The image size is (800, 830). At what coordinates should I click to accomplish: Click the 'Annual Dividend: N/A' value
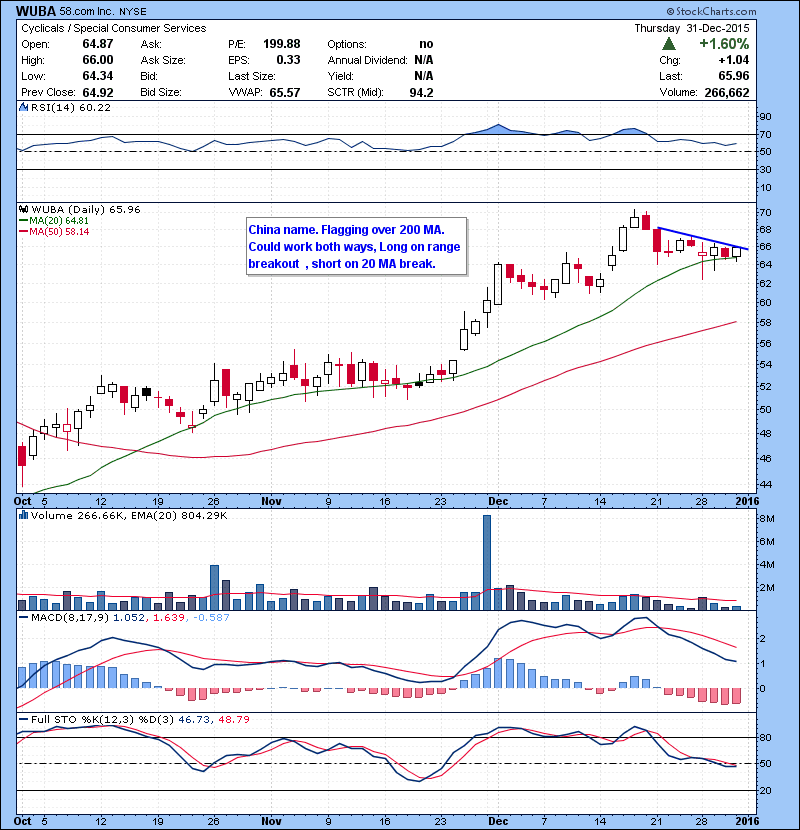coord(424,60)
